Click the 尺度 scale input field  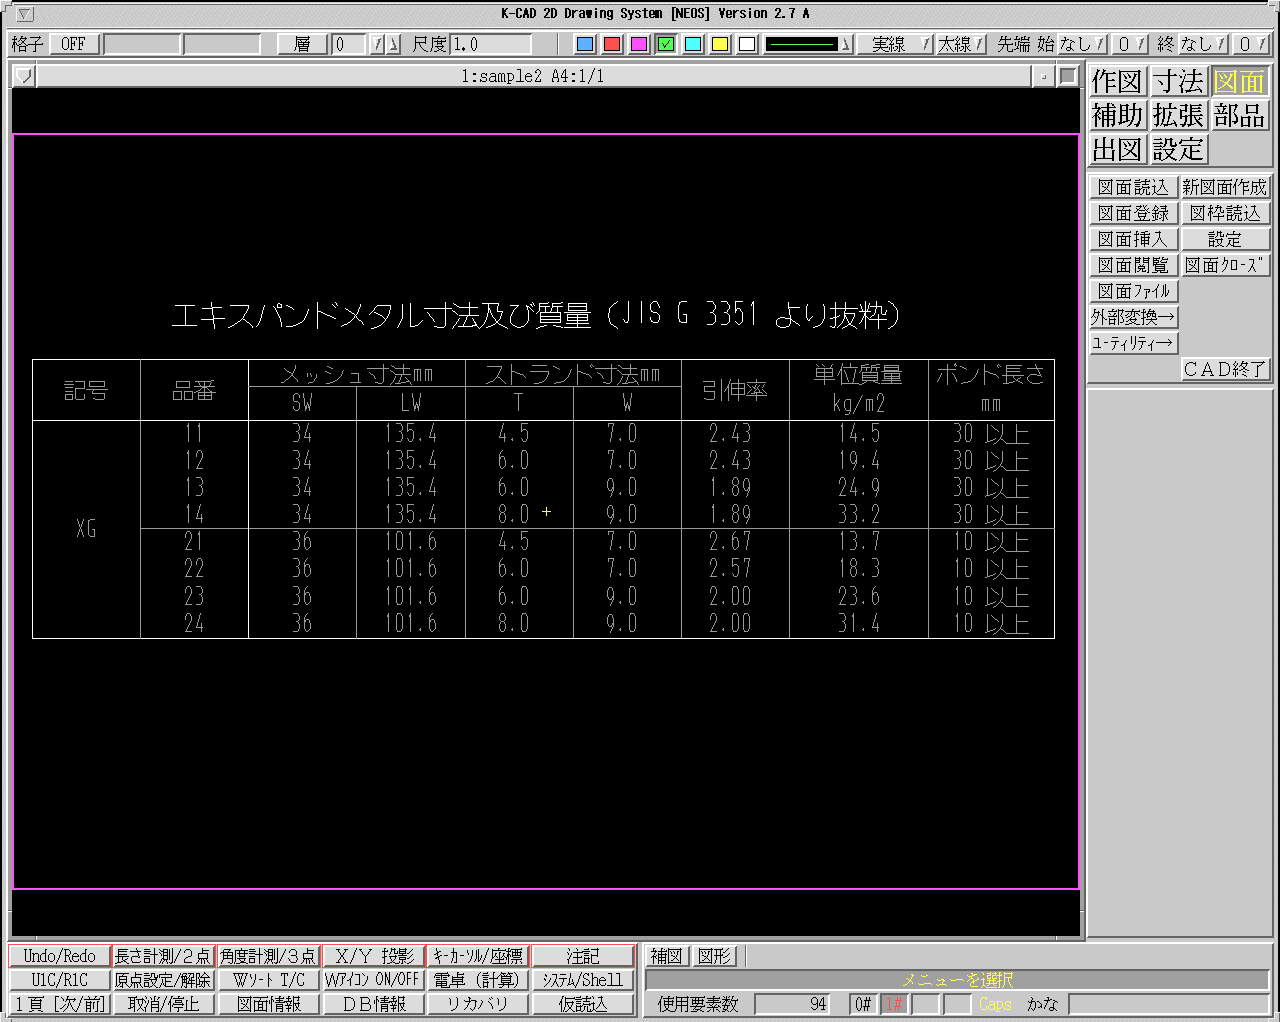tap(490, 44)
